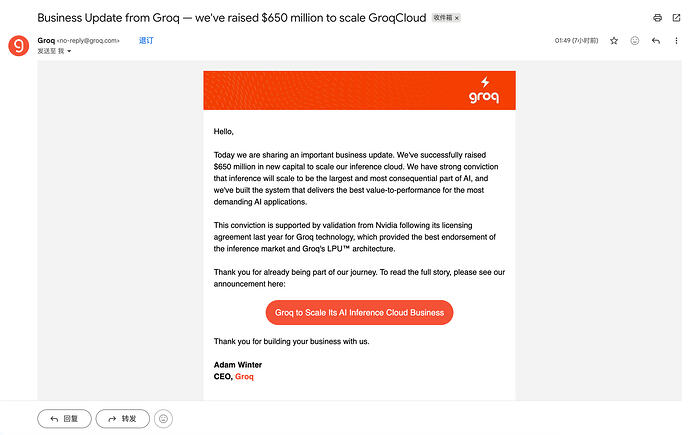Click the 退订 unsubscribe link
This screenshot has width=690, height=435.
point(146,40)
